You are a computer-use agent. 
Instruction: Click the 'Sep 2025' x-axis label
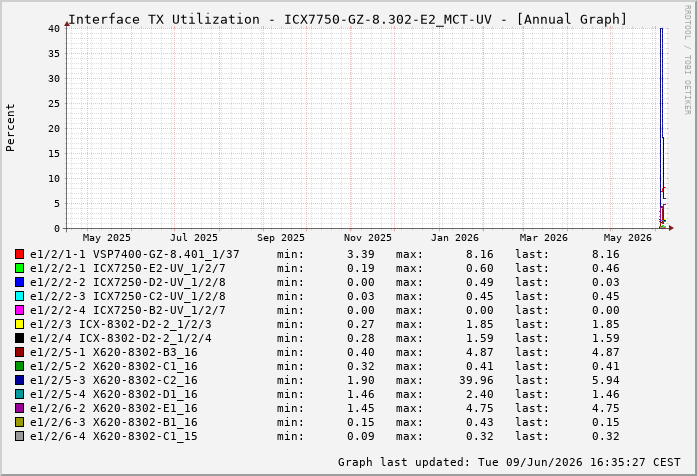[x=281, y=238]
